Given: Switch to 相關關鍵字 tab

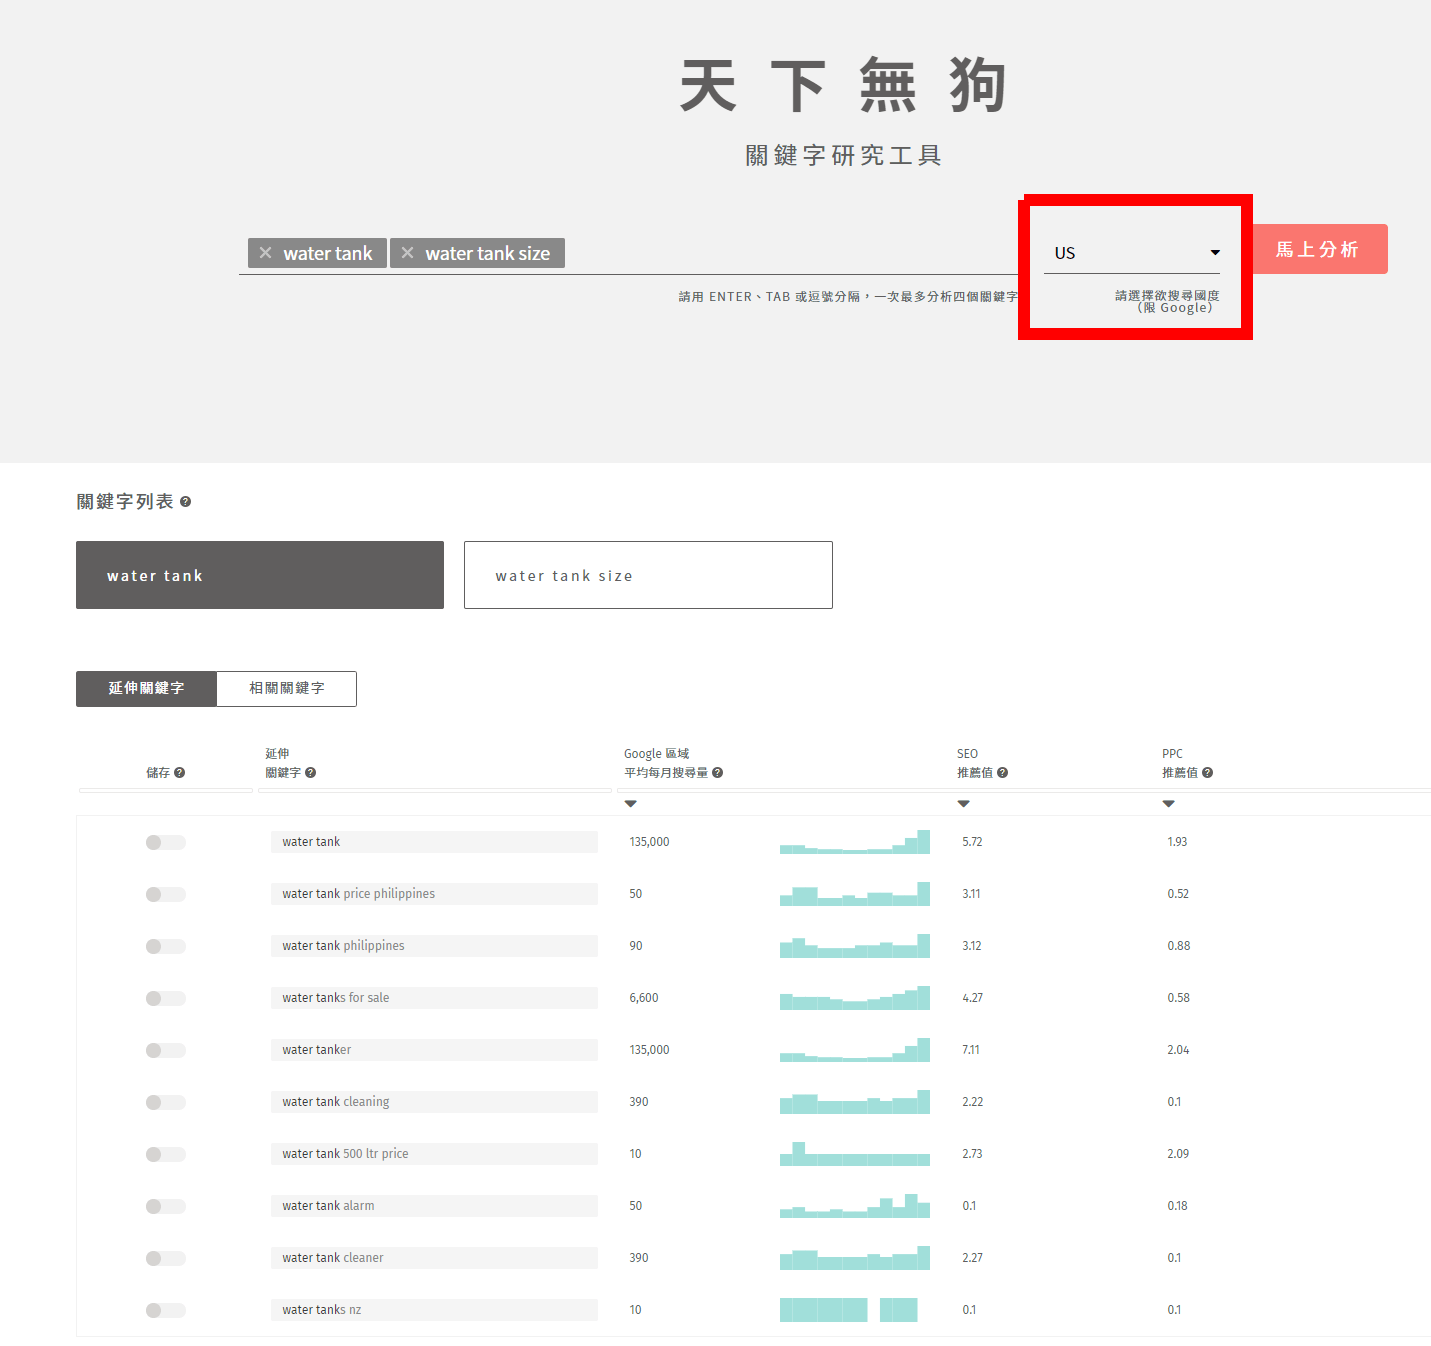Looking at the screenshot, I should coord(286,688).
